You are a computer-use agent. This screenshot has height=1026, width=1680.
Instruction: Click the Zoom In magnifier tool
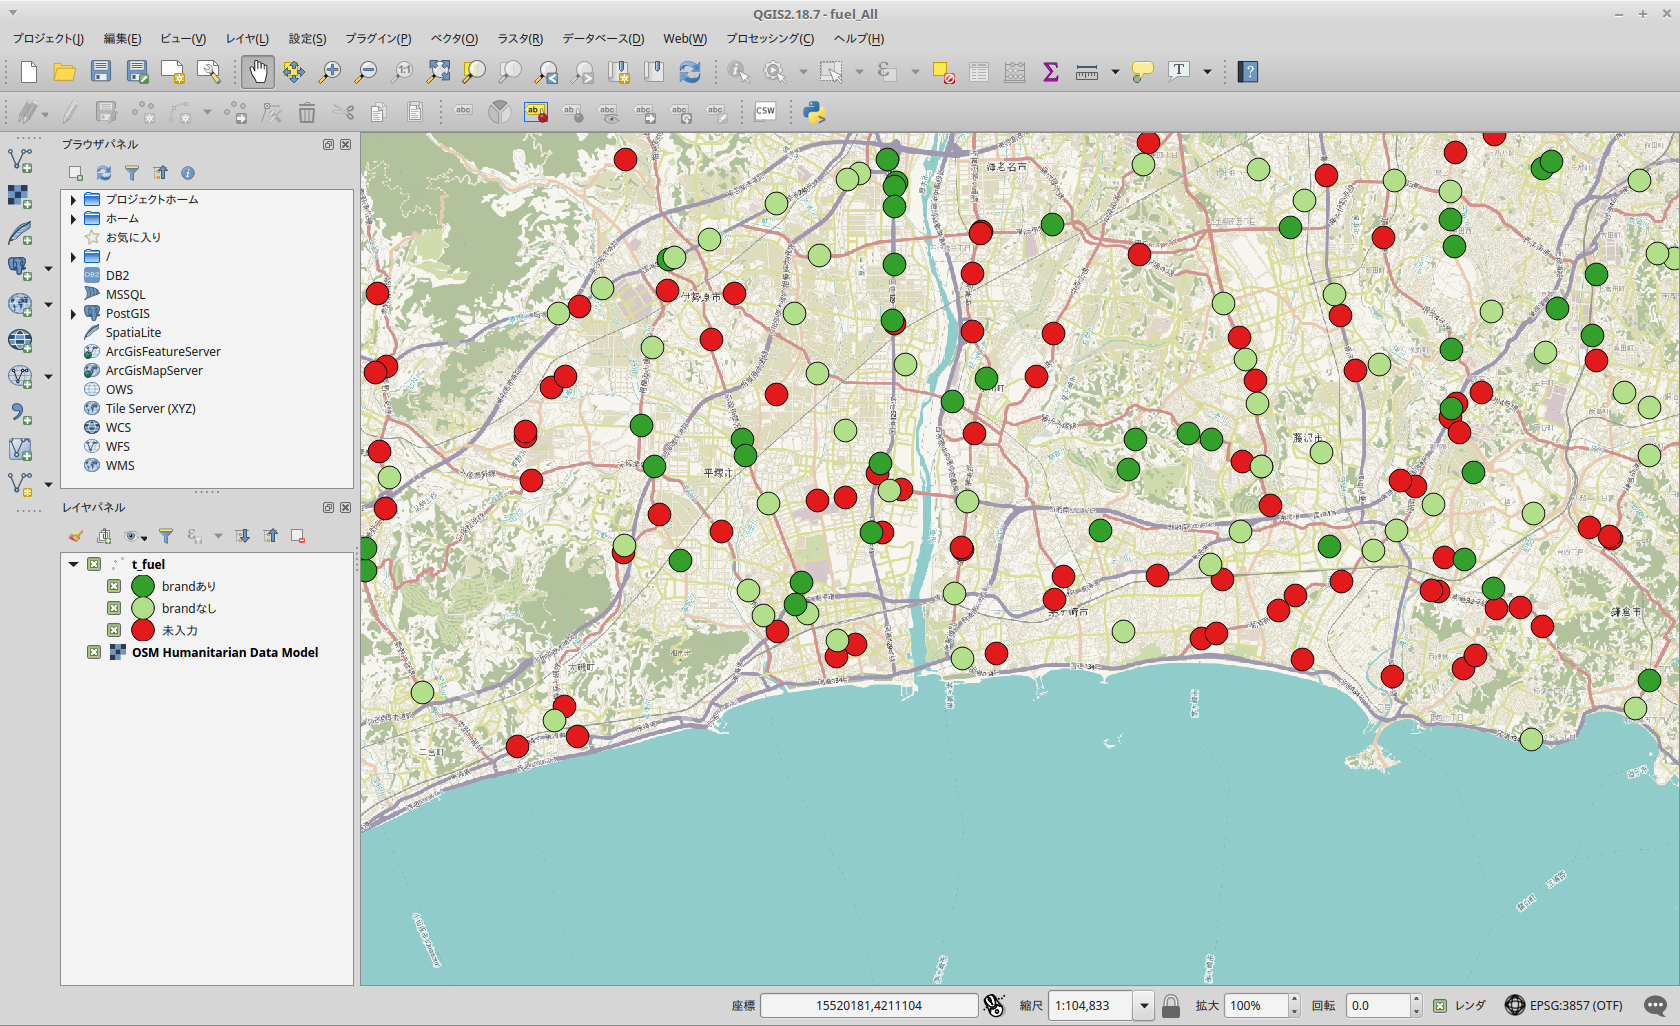329,72
